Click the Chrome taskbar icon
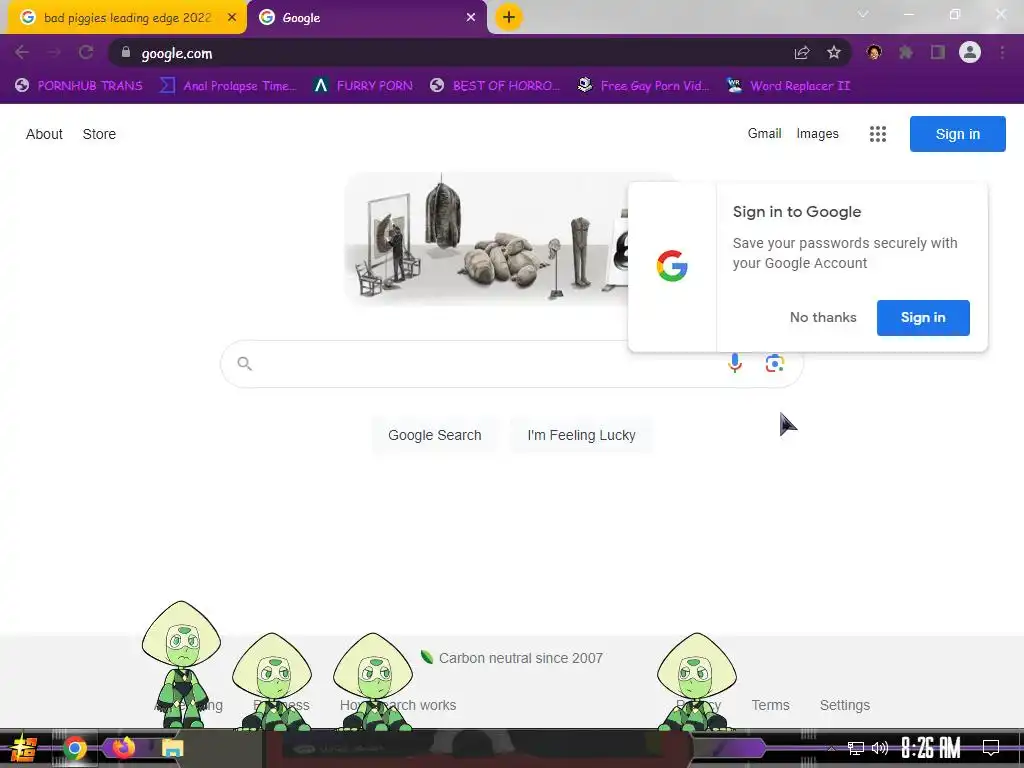 [75, 748]
